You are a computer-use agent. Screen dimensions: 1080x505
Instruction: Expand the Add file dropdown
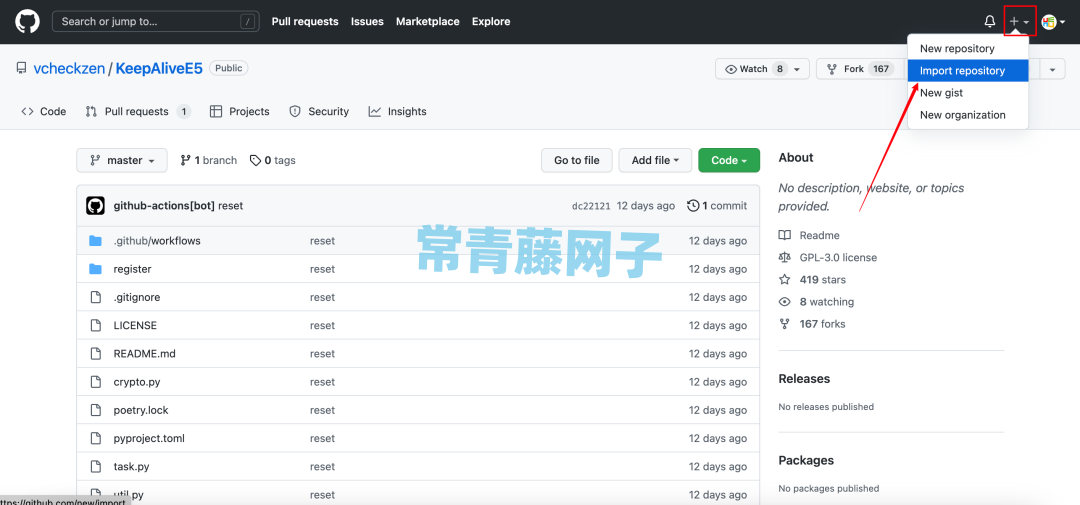click(x=656, y=161)
